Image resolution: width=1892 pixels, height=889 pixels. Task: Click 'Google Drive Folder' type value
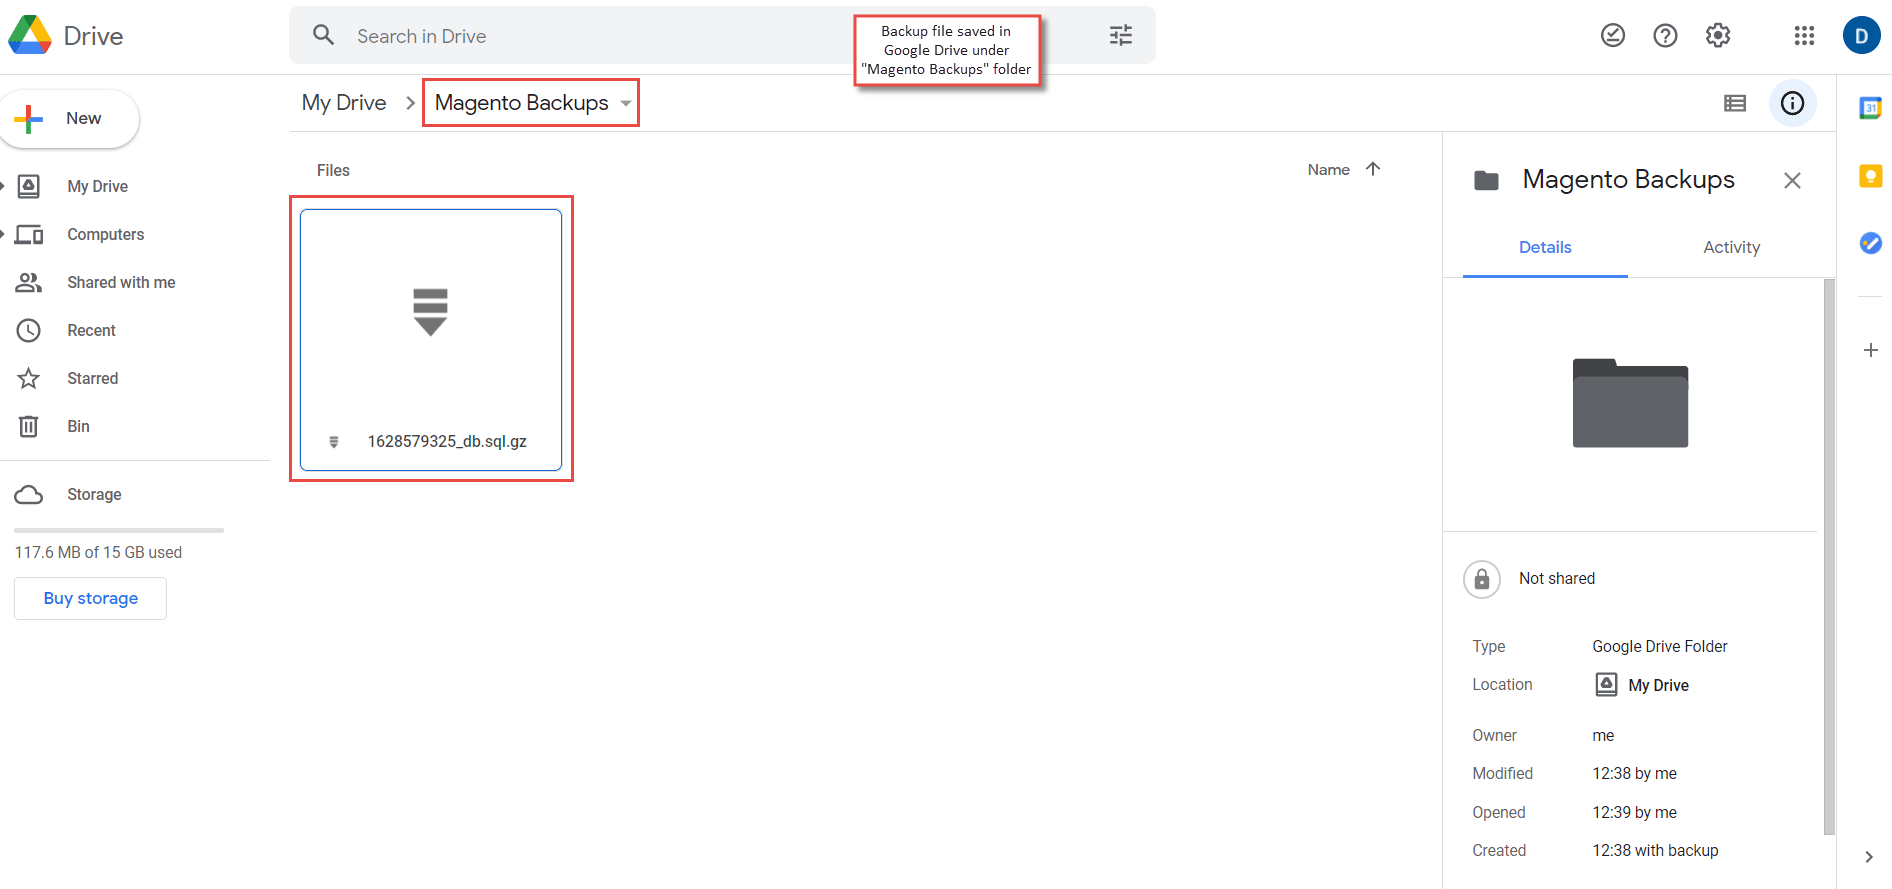[1660, 646]
